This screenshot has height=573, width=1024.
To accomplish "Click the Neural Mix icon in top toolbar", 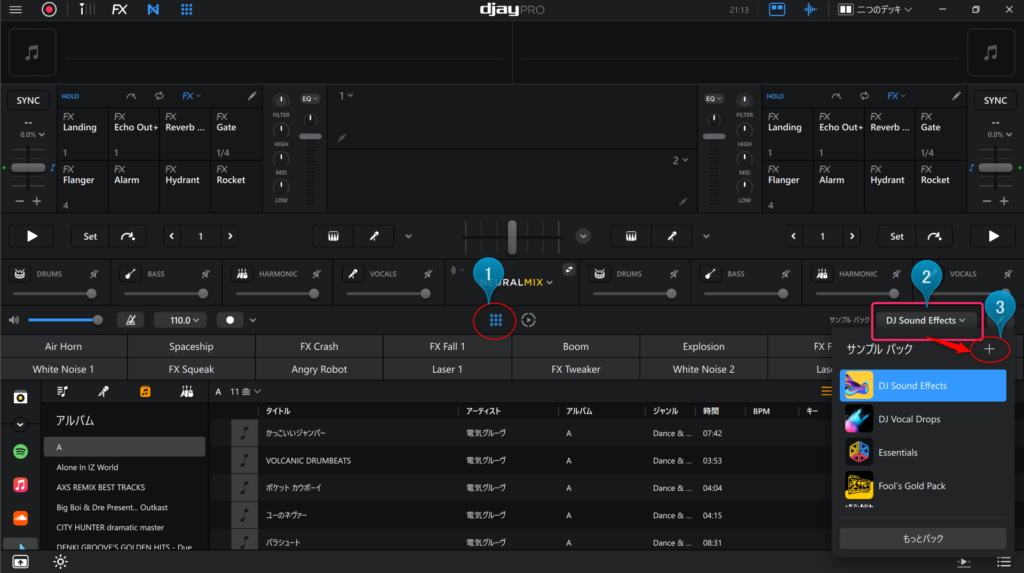I will [152, 10].
